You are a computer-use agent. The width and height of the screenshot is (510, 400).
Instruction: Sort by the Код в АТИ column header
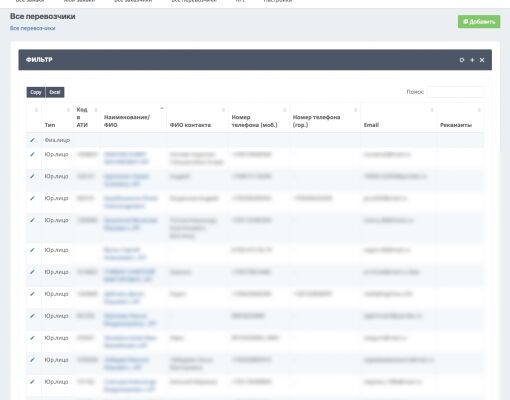coord(87,117)
